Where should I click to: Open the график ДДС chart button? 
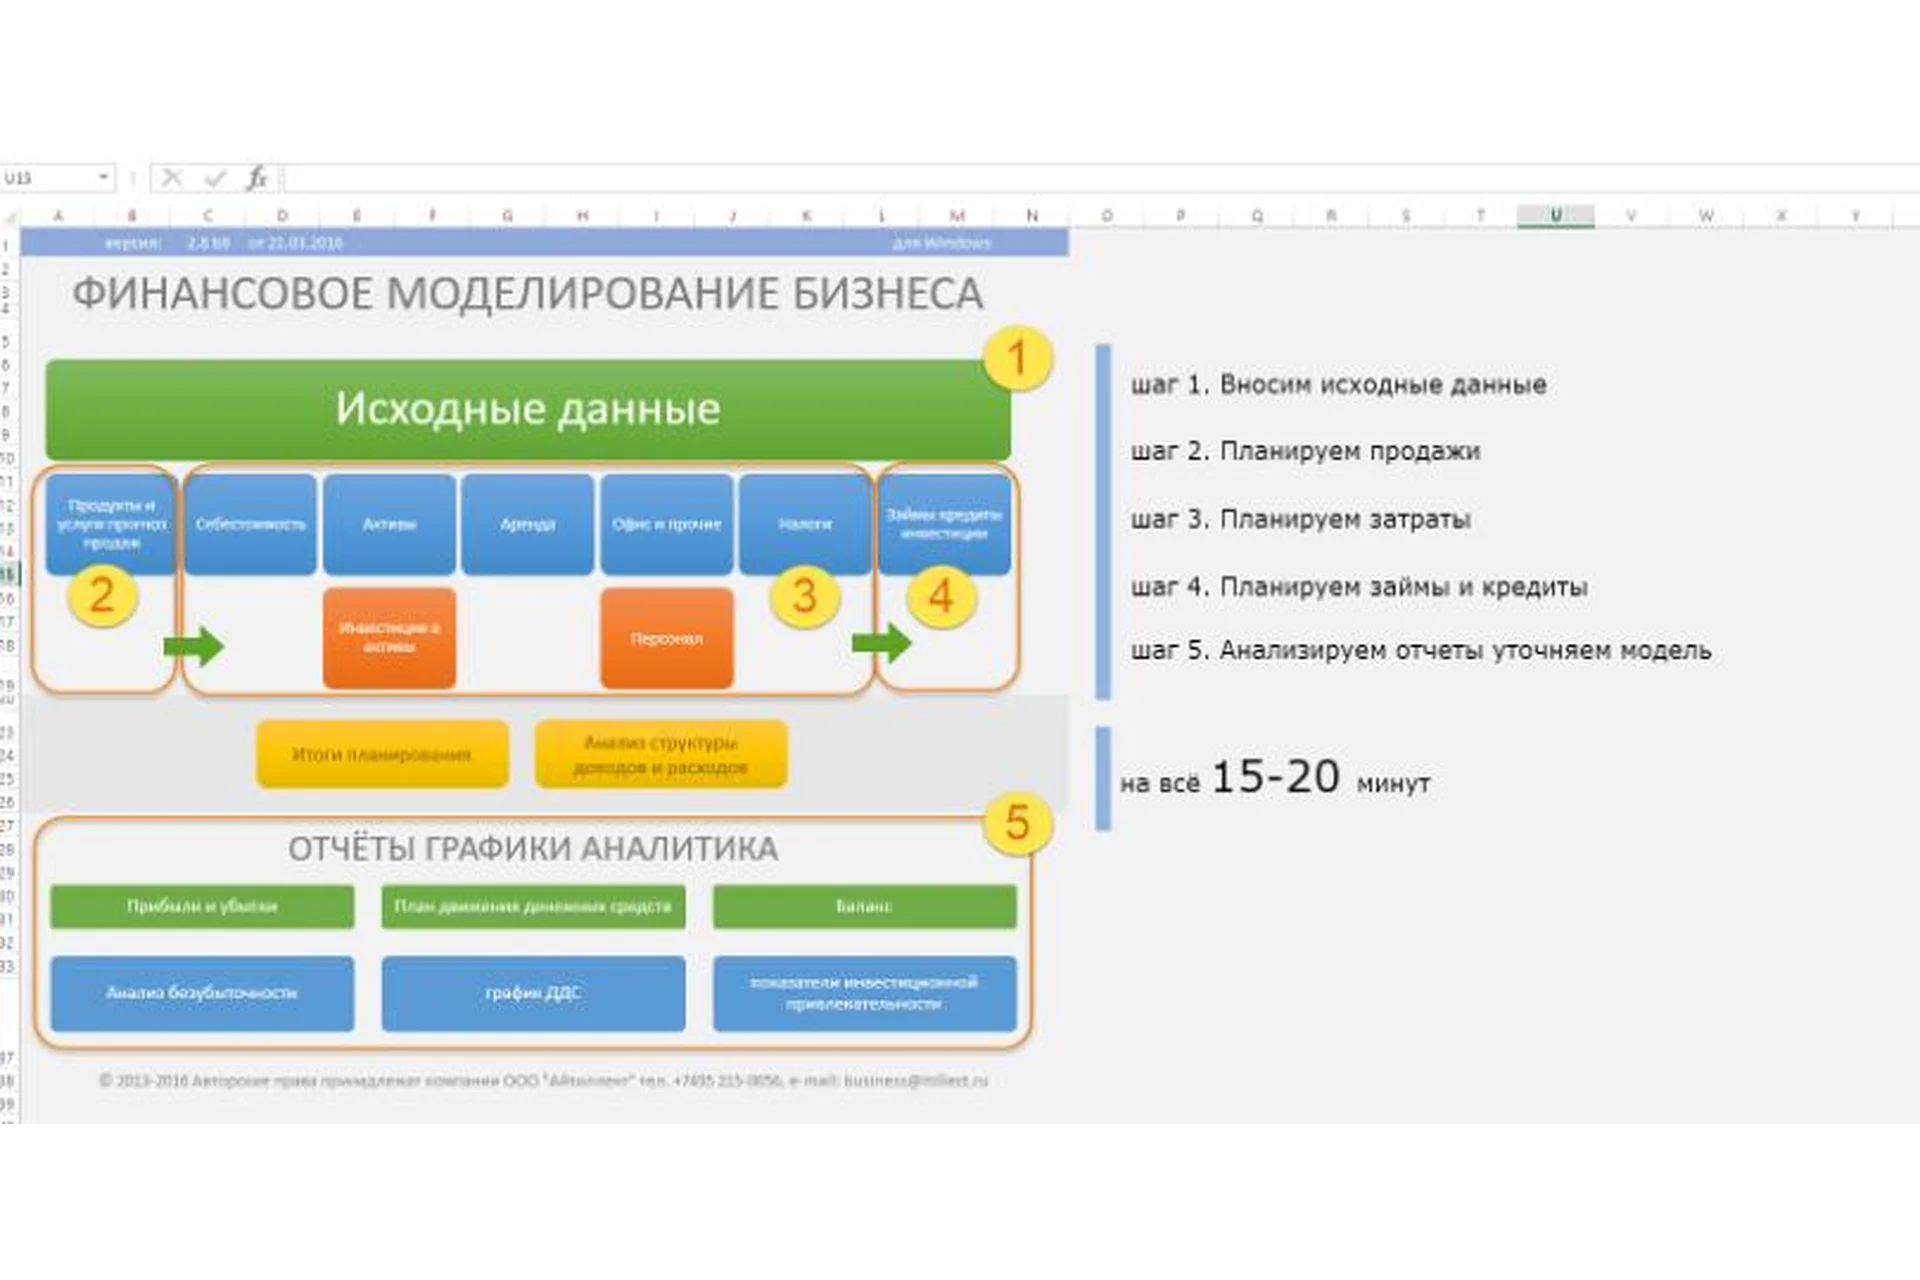click(x=533, y=993)
